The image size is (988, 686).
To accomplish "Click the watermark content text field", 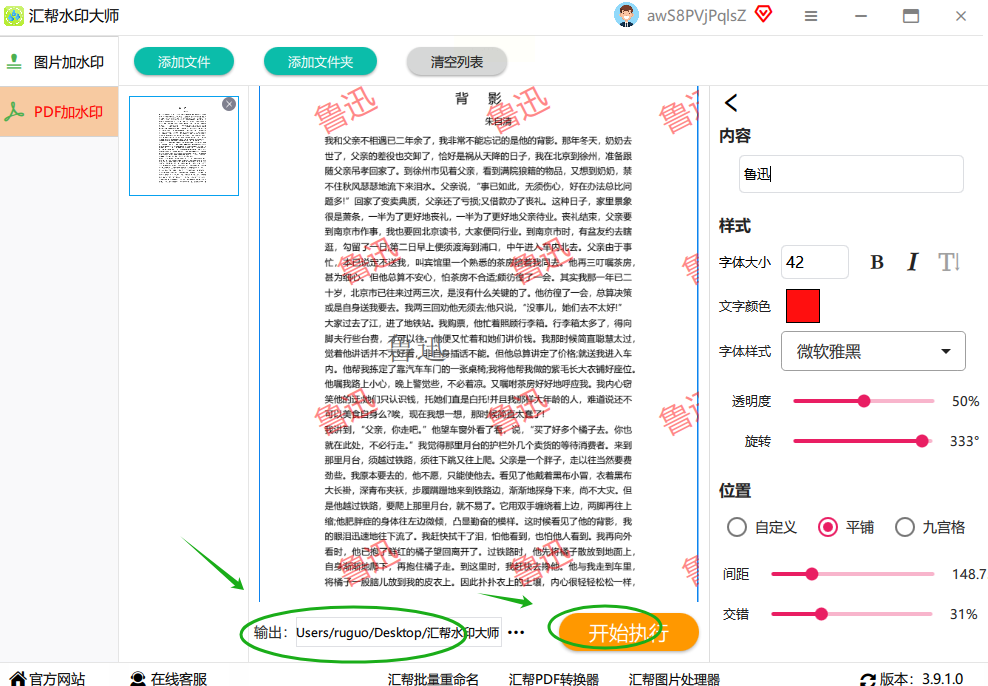I will [851, 174].
